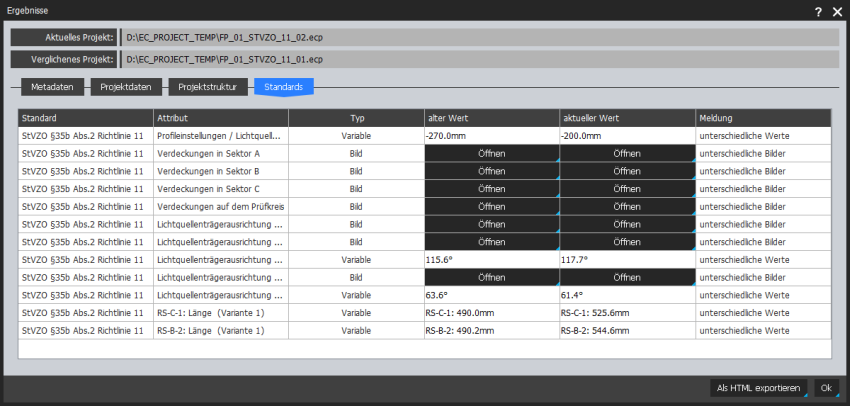The height and width of the screenshot is (406, 850).
Task: Click the Ergebnisse window title
Action: point(27,10)
